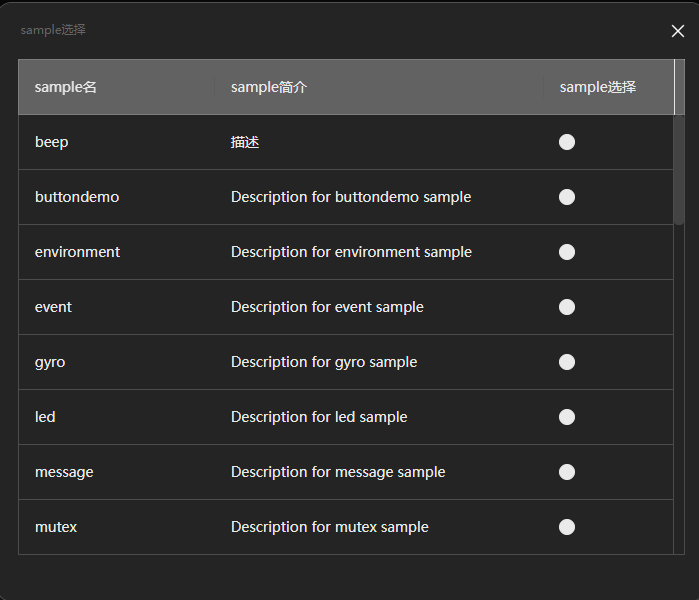
Task: Click Description for led sample text
Action: 319,417
